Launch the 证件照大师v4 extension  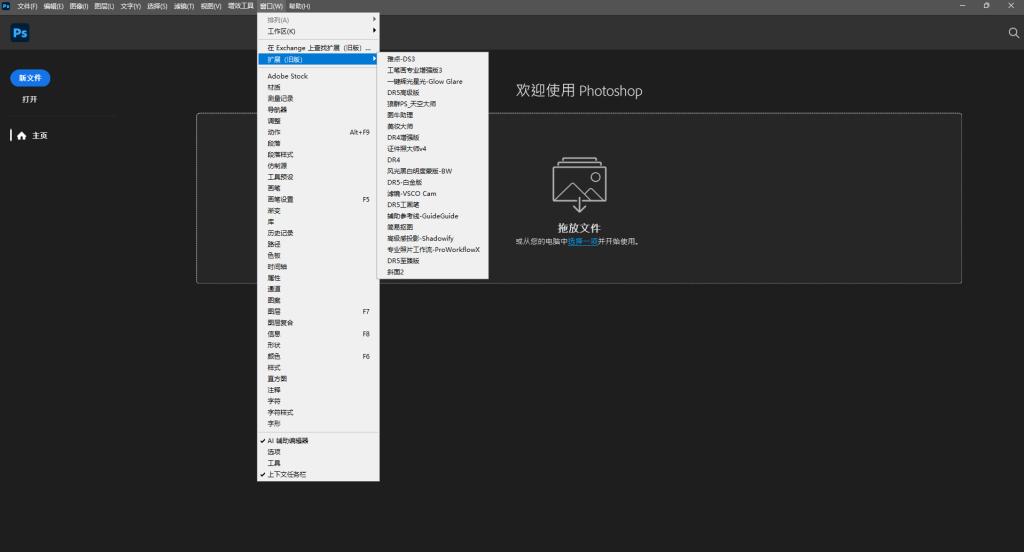(433, 149)
